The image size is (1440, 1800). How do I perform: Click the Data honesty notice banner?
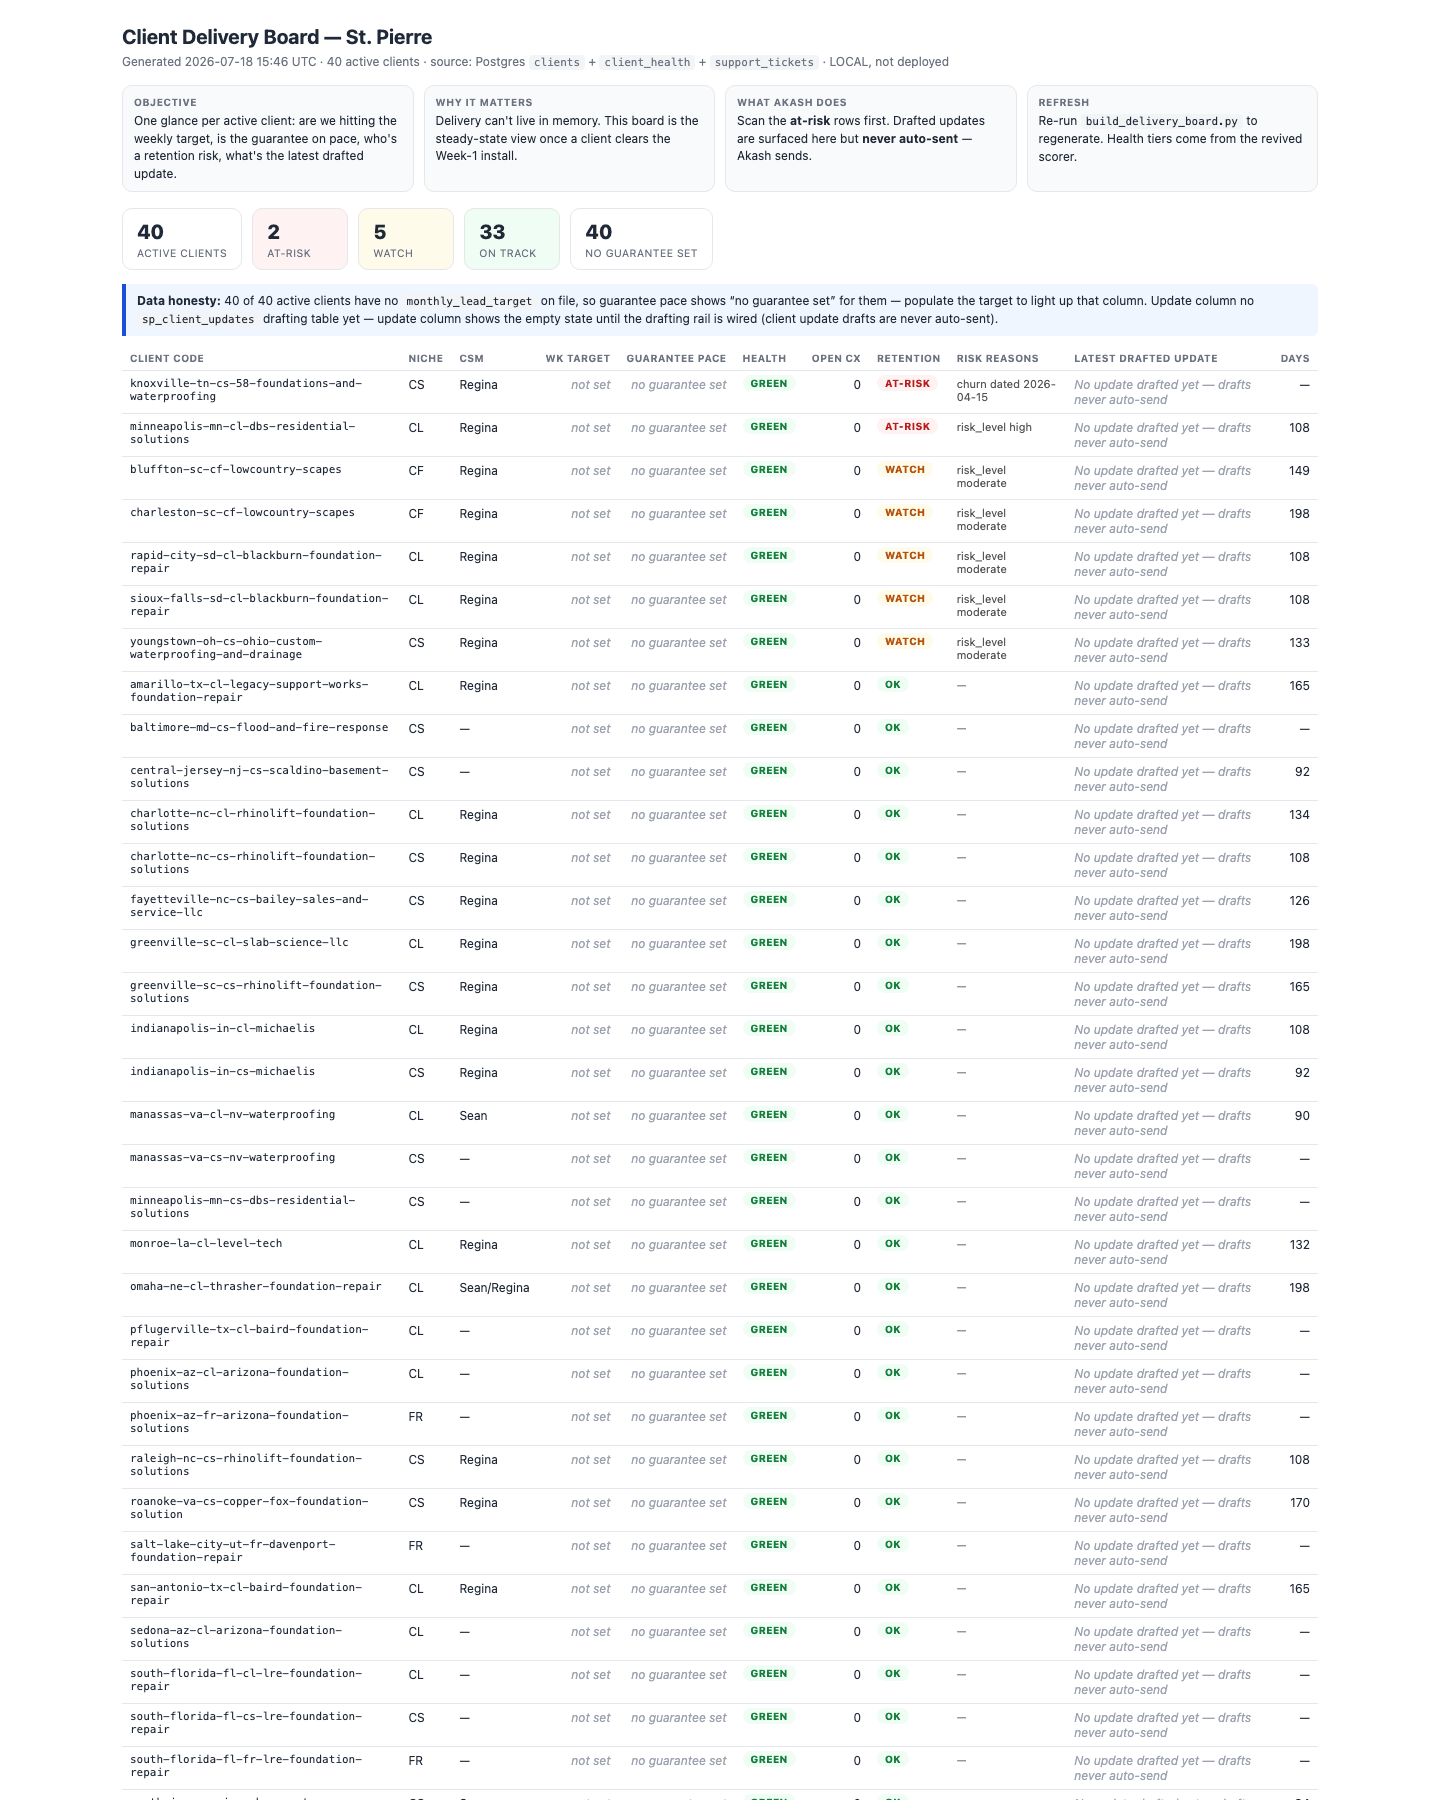(x=720, y=310)
